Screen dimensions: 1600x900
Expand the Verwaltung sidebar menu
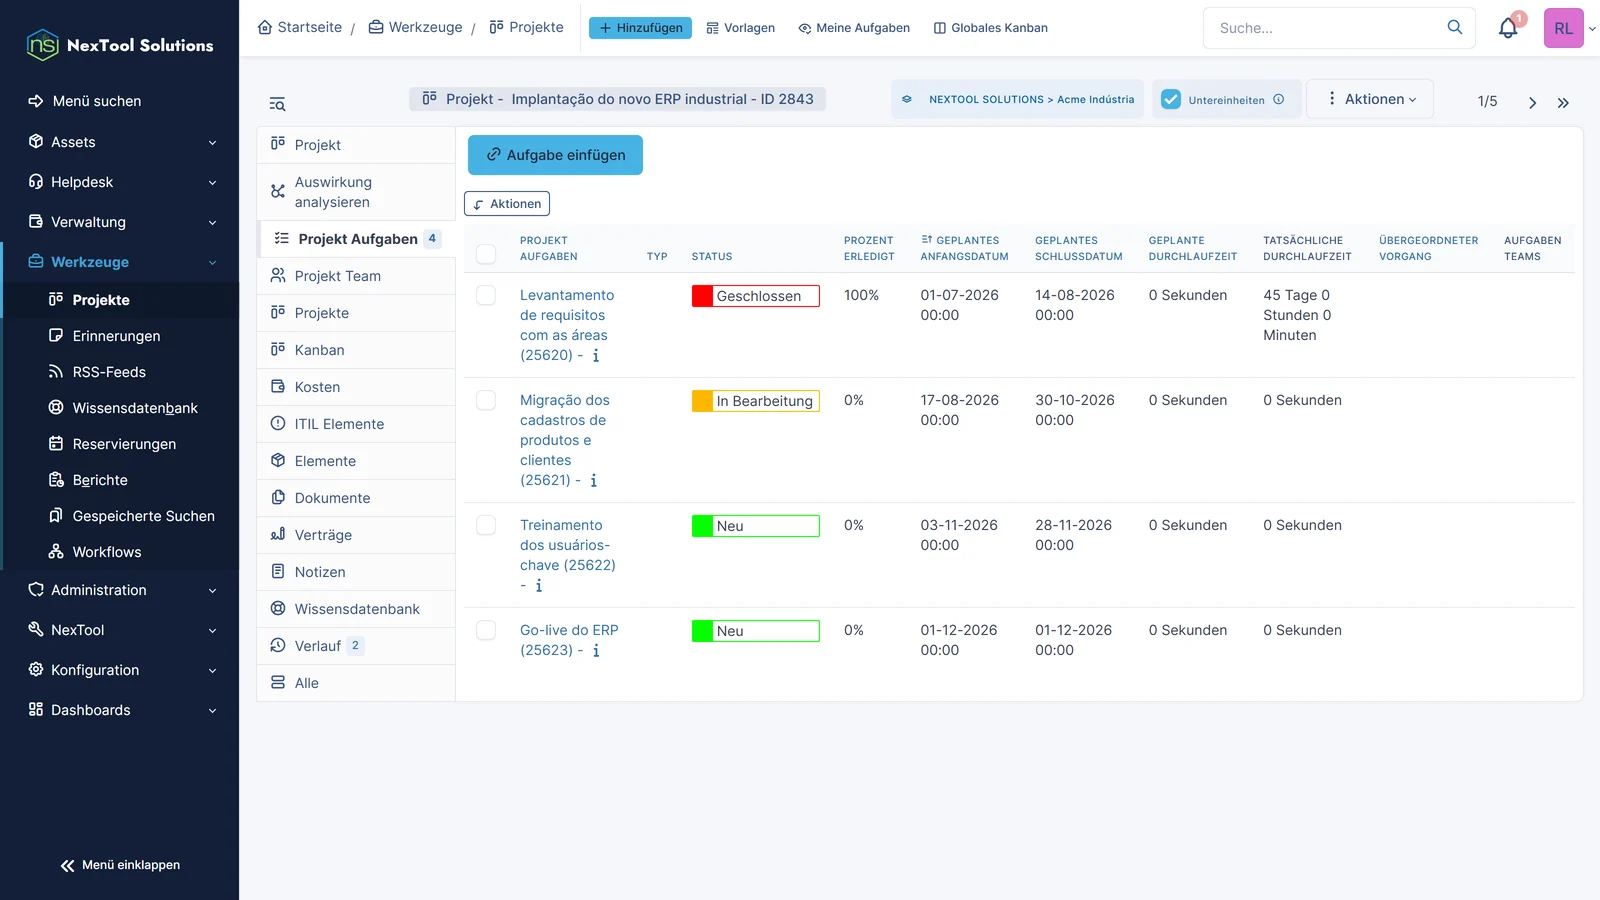120,222
